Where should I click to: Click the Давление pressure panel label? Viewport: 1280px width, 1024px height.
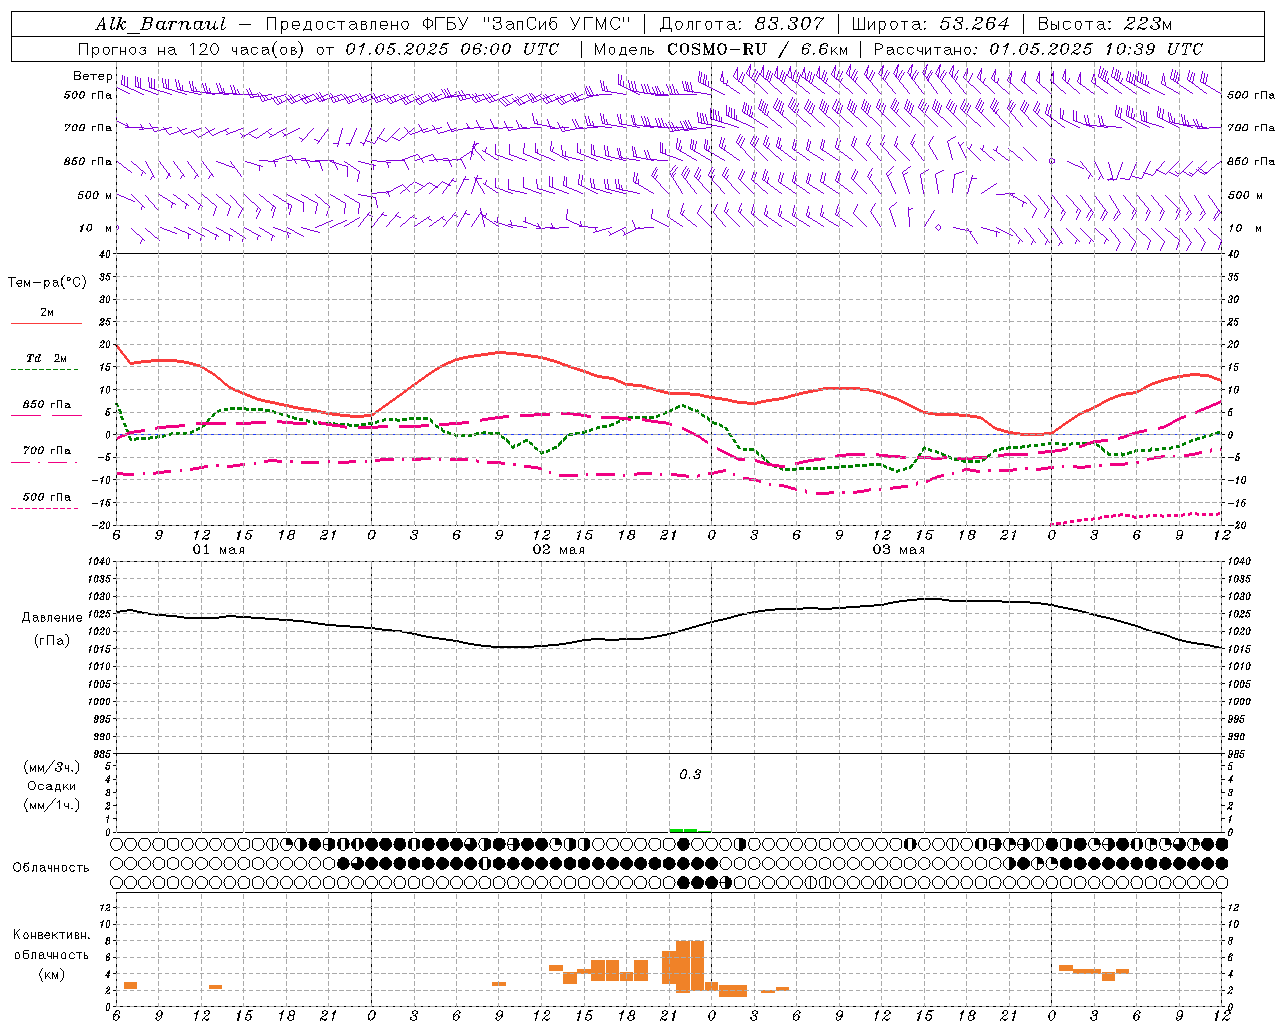(52, 618)
